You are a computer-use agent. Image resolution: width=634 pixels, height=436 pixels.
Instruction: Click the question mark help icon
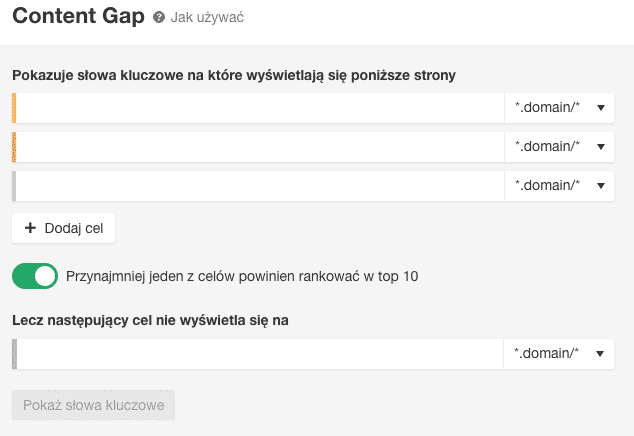pos(159,17)
